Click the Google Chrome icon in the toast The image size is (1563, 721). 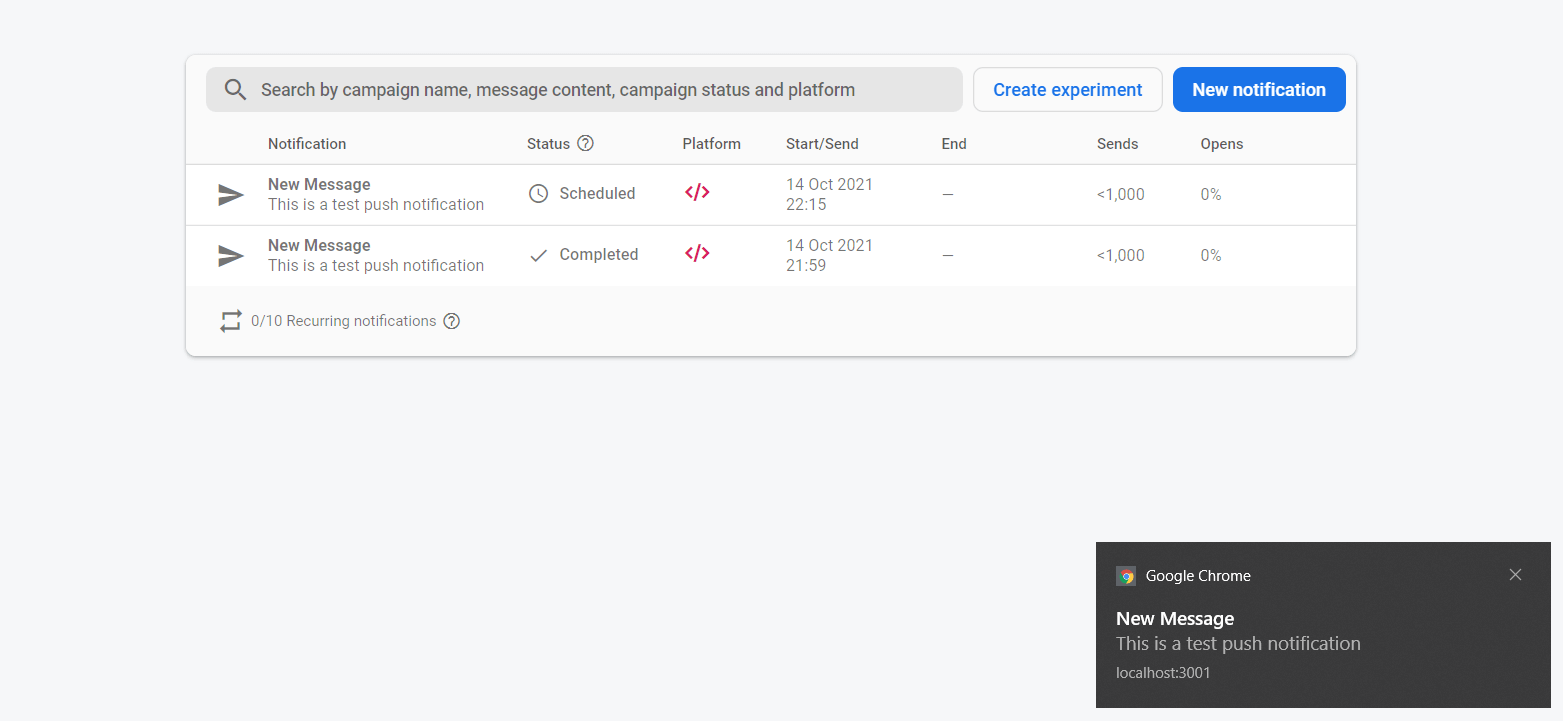point(1126,576)
